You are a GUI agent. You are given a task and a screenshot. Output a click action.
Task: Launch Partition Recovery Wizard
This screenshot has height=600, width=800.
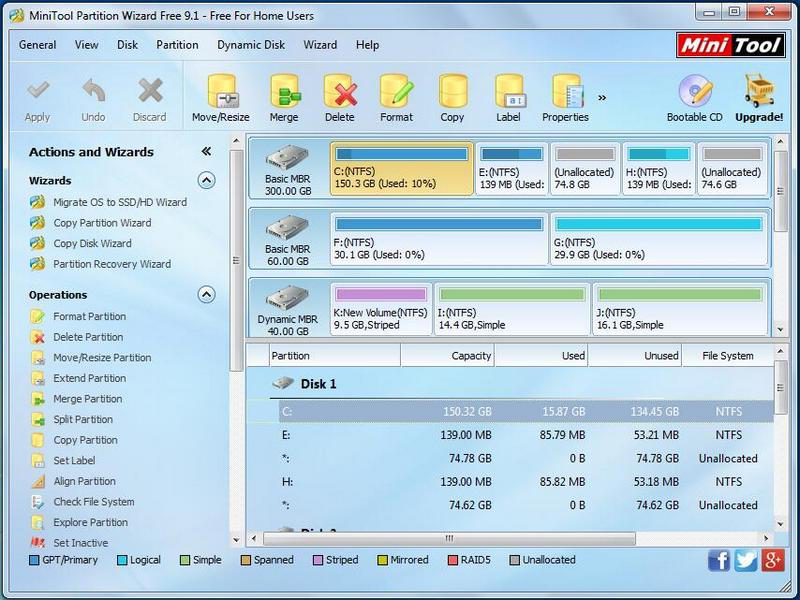[x=101, y=264]
